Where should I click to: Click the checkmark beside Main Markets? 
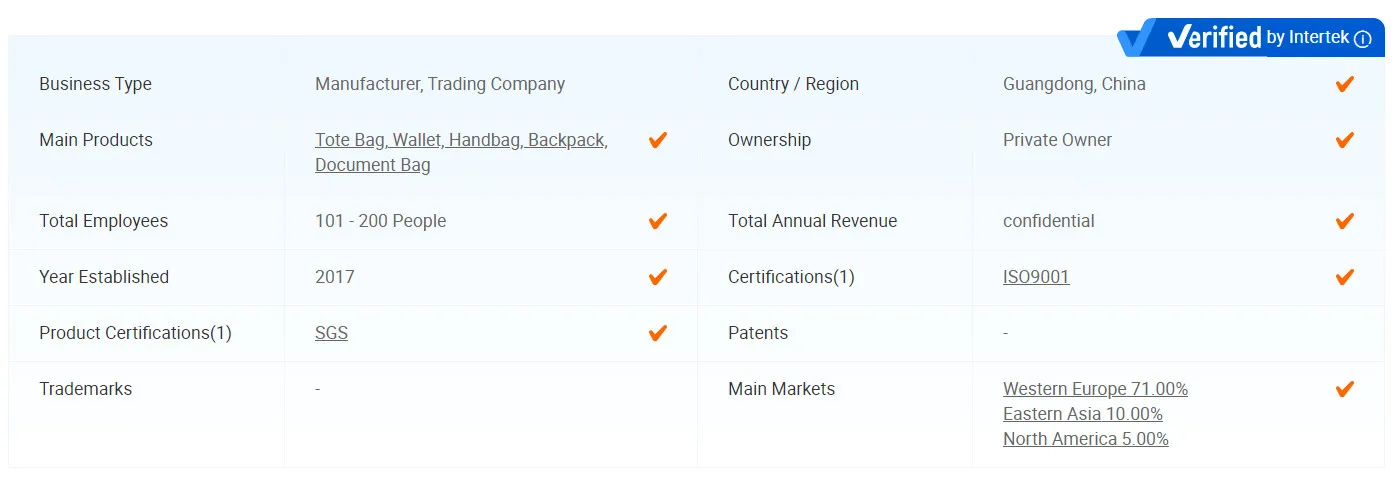(x=1345, y=389)
